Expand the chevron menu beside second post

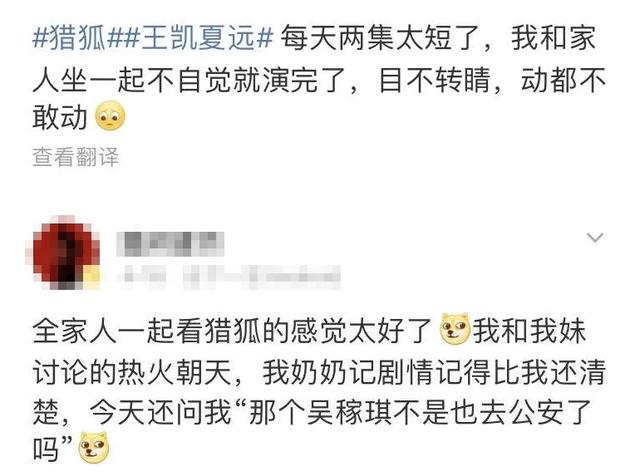(x=595, y=237)
